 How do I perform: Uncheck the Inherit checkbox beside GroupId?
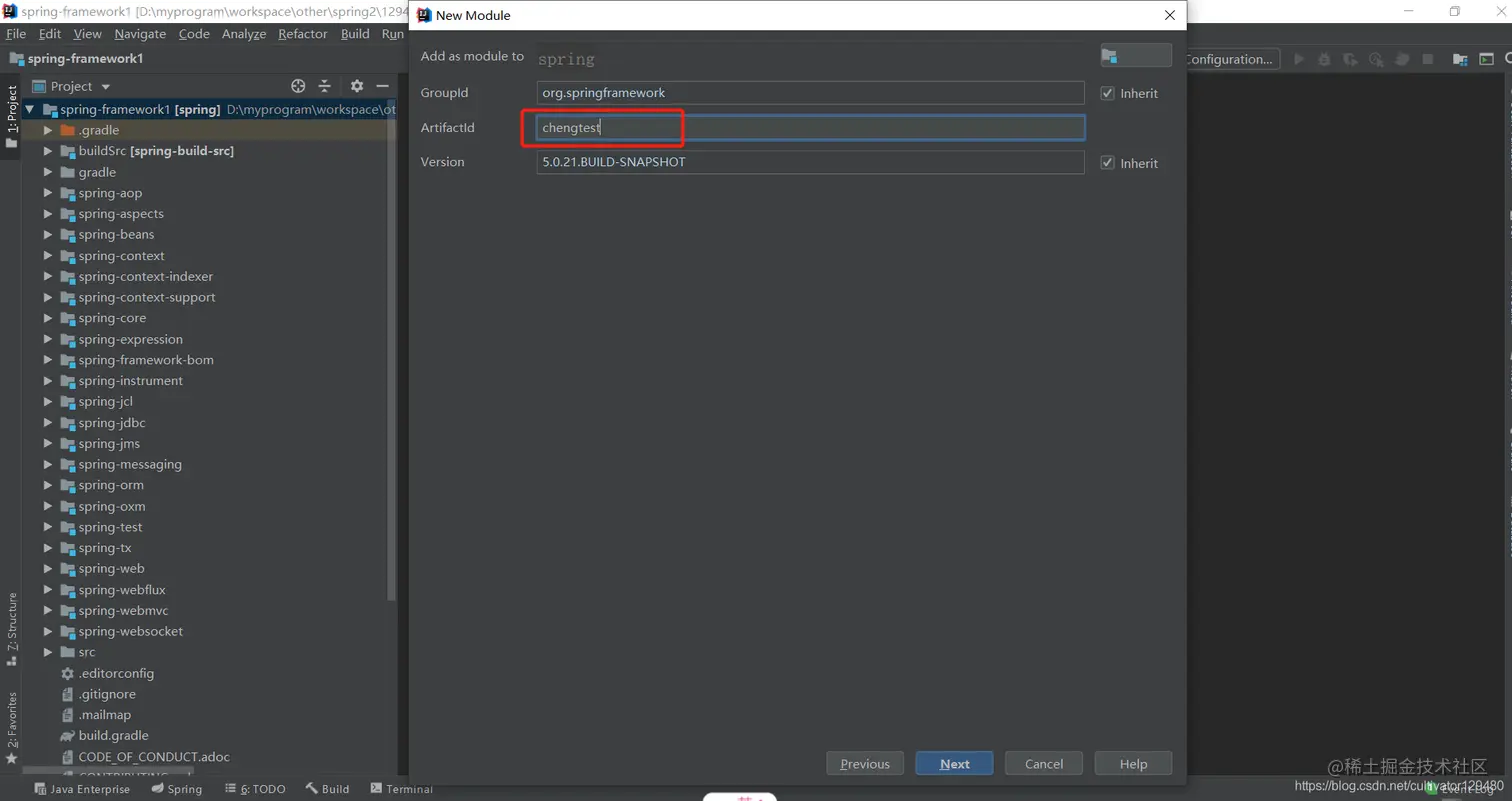tap(1107, 93)
